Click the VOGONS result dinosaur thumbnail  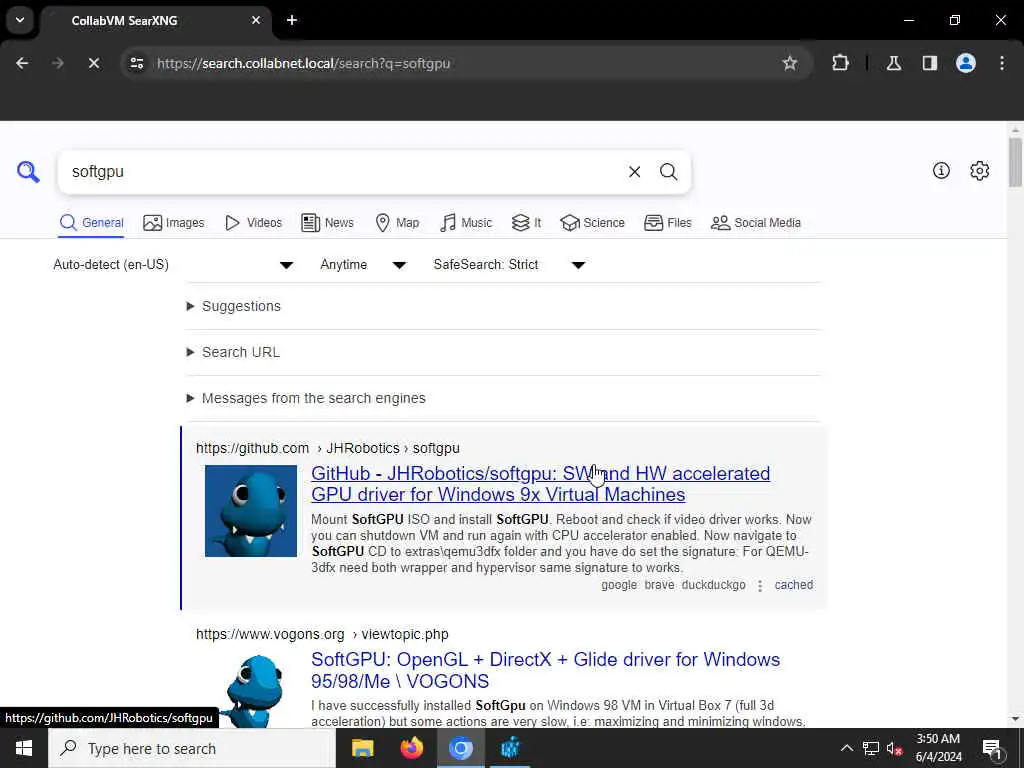click(x=253, y=690)
